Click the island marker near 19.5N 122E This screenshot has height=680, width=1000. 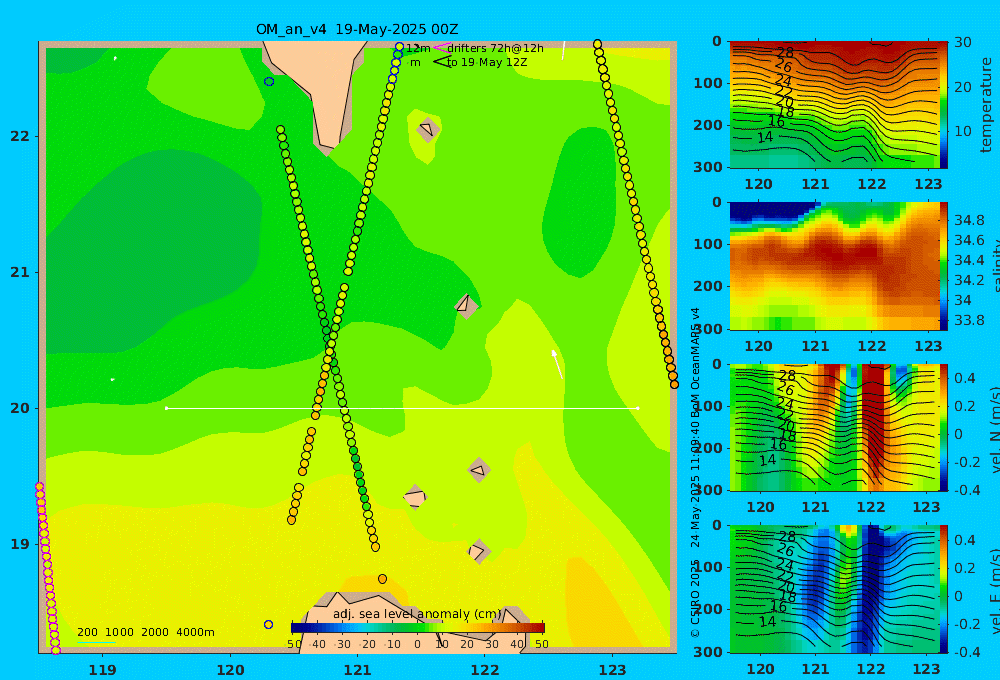pos(479,471)
